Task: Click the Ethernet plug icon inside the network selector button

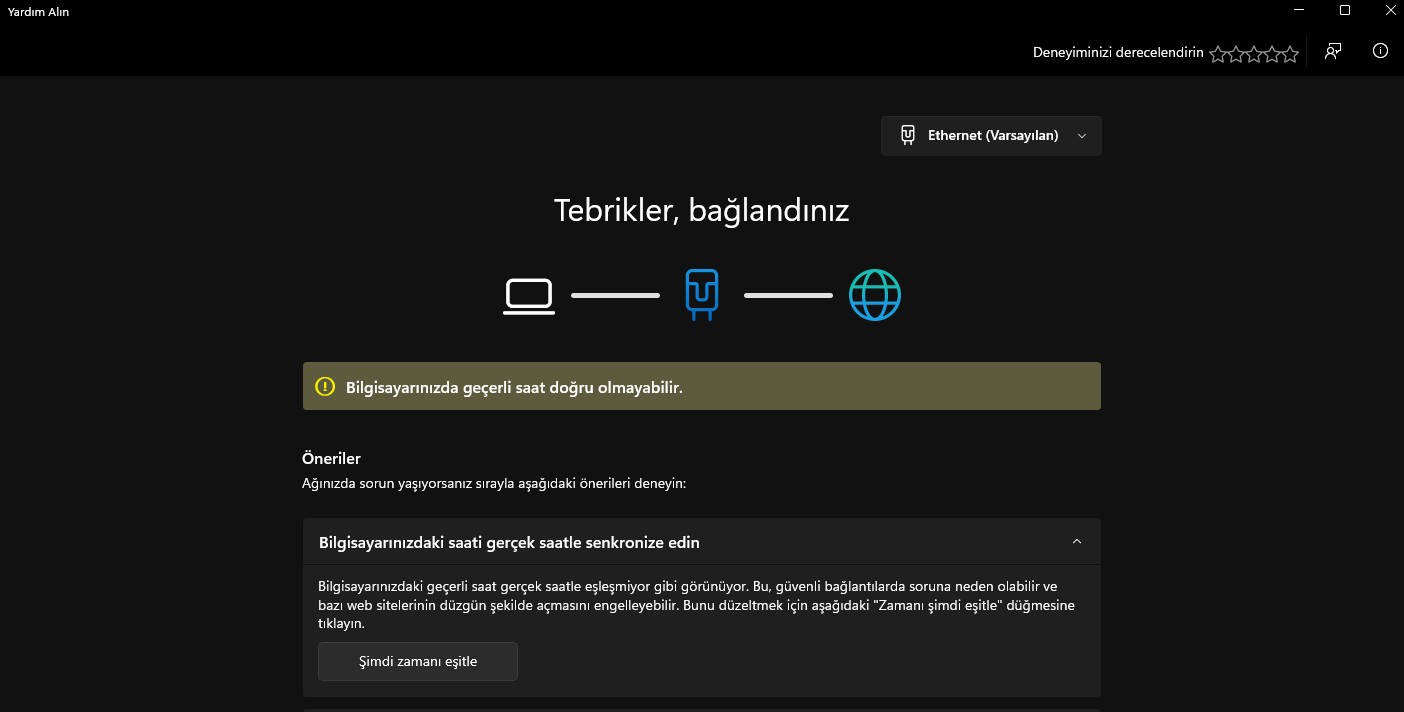Action: [908, 134]
